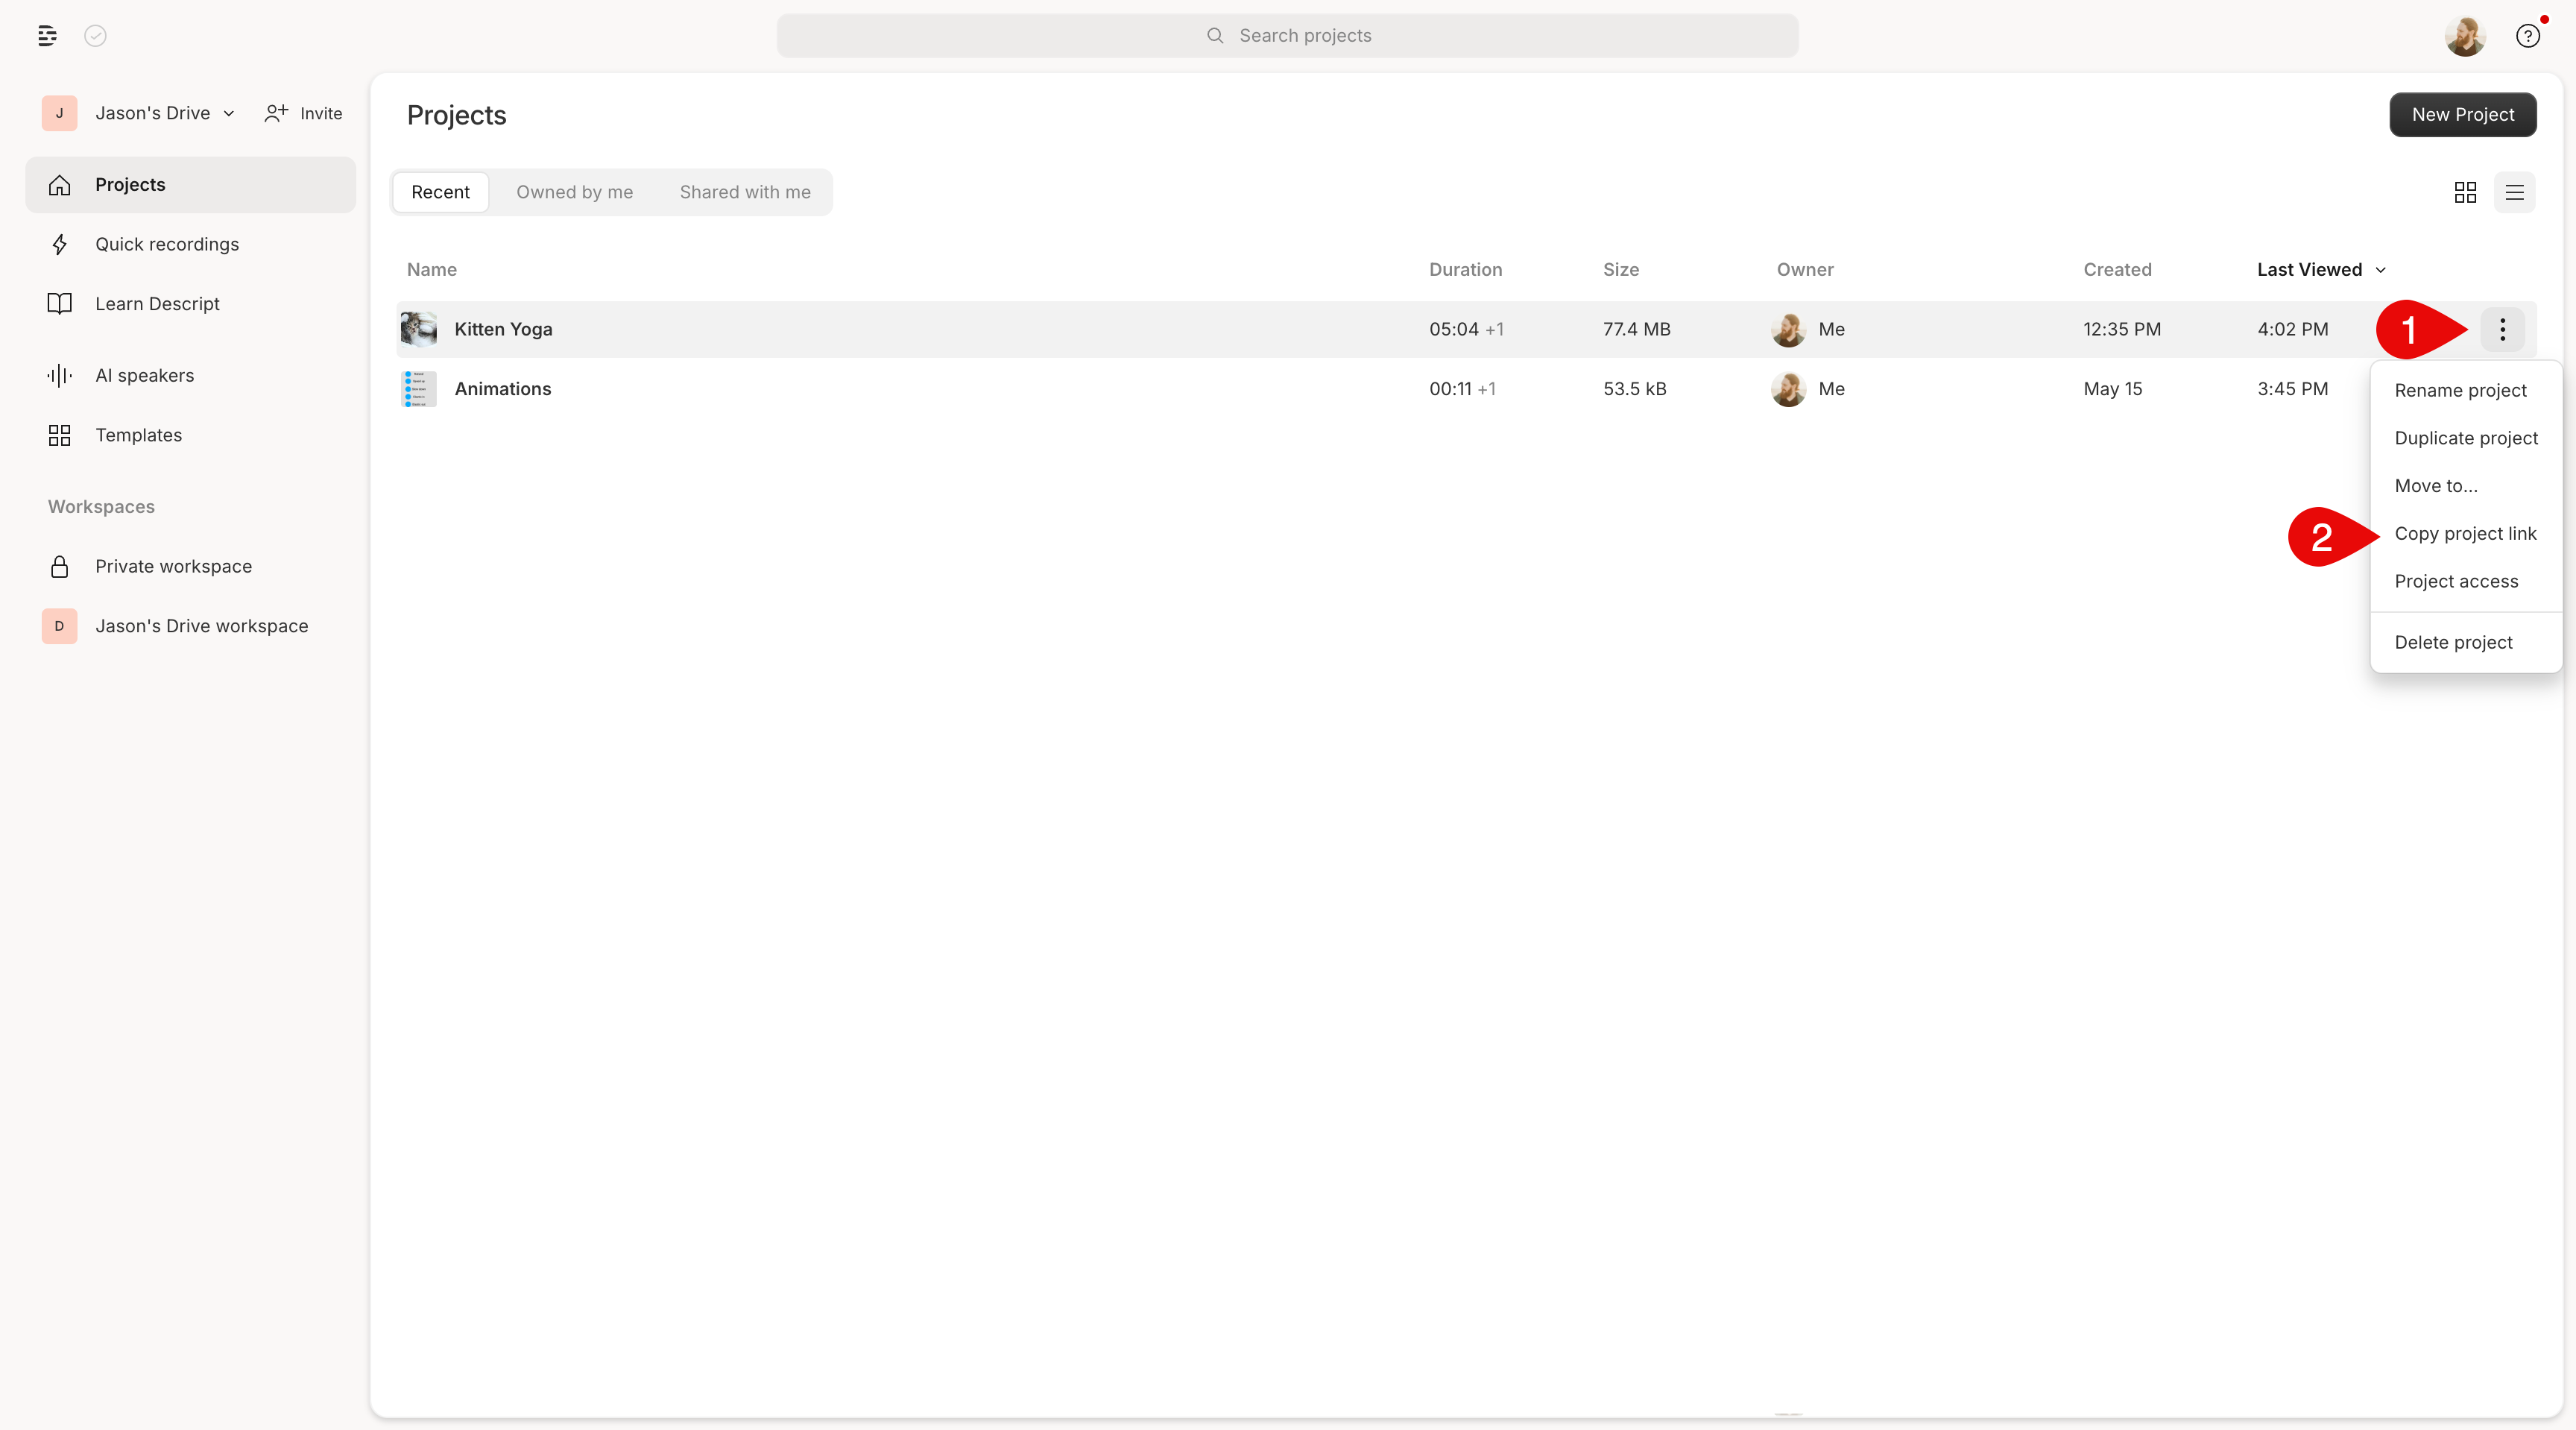Viewport: 2576px width, 1430px height.
Task: Click the Invite people icon
Action: tap(276, 113)
